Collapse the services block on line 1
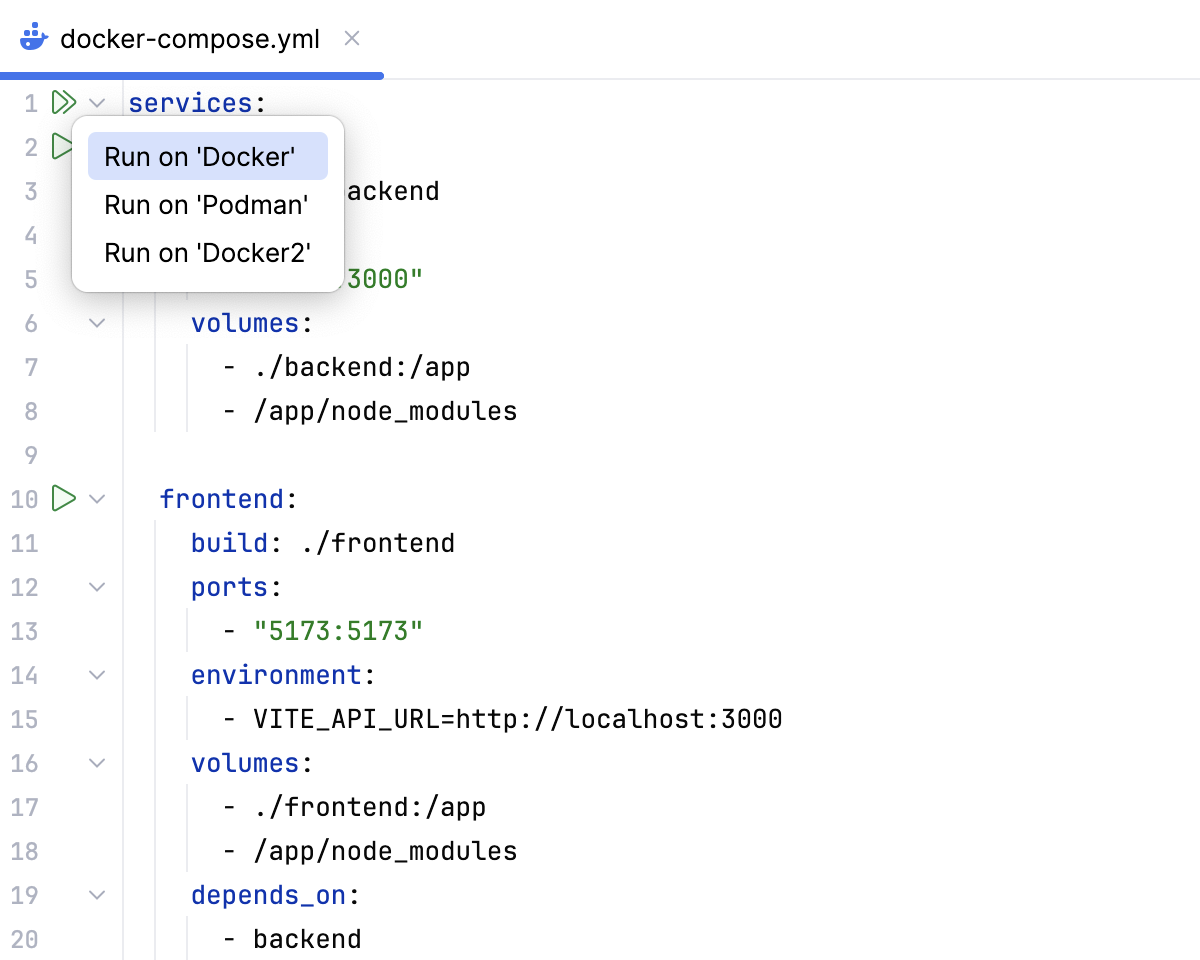Viewport: 1200px width, 960px height. tap(97, 103)
